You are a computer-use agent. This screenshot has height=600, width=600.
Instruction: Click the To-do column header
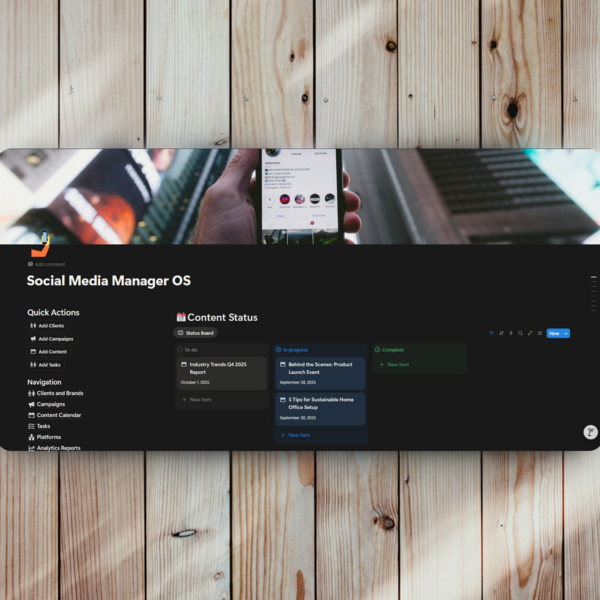[x=187, y=350]
